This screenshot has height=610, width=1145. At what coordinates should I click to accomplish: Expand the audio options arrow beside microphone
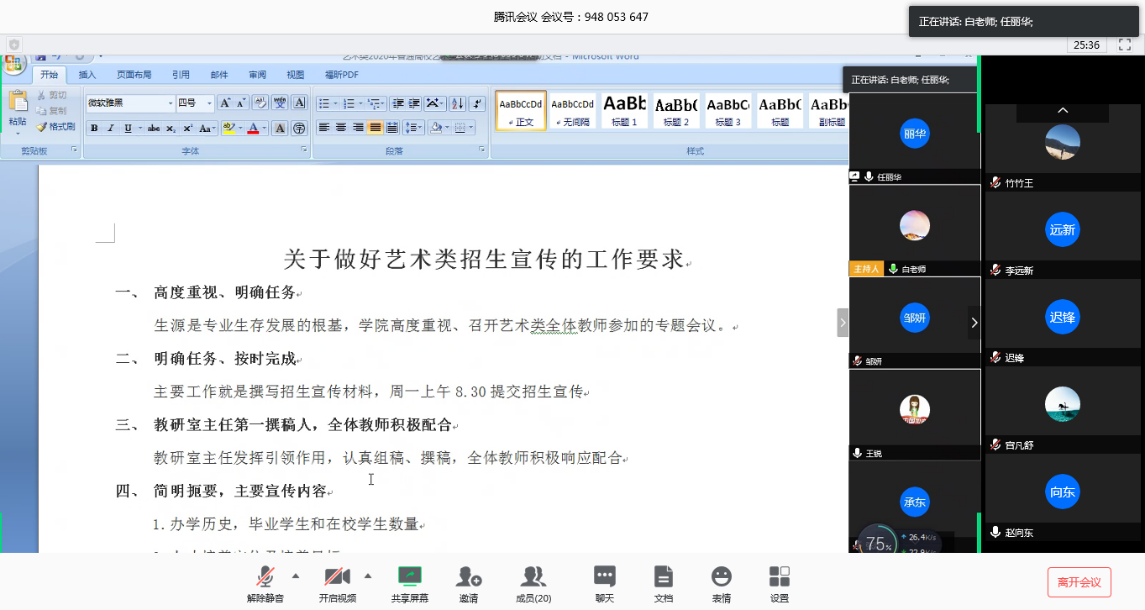point(295,576)
